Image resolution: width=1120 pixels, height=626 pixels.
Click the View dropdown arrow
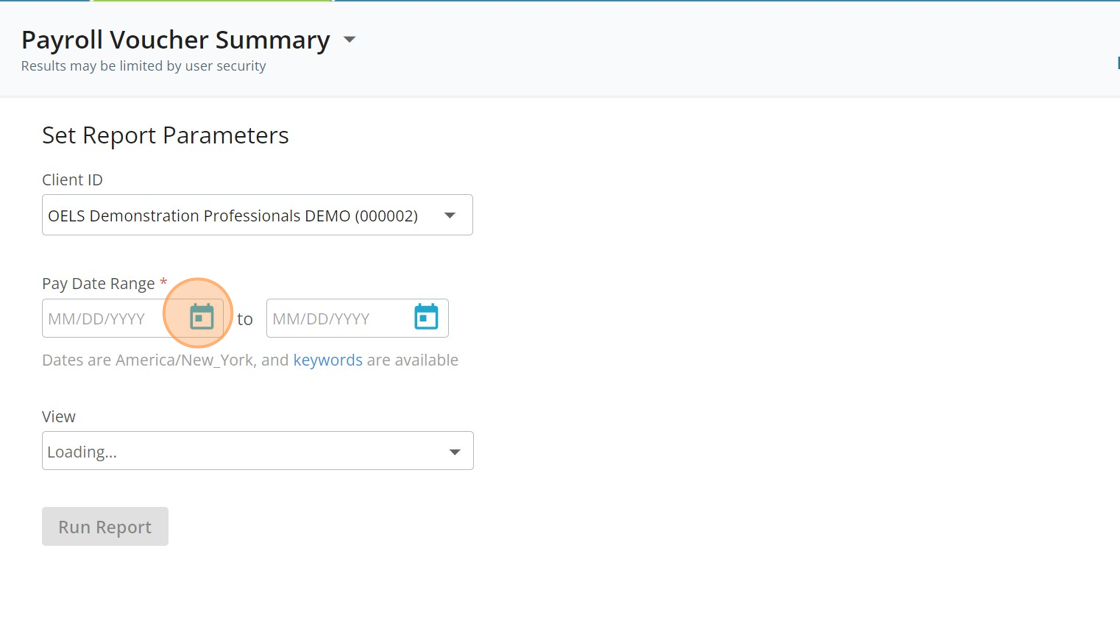click(454, 452)
